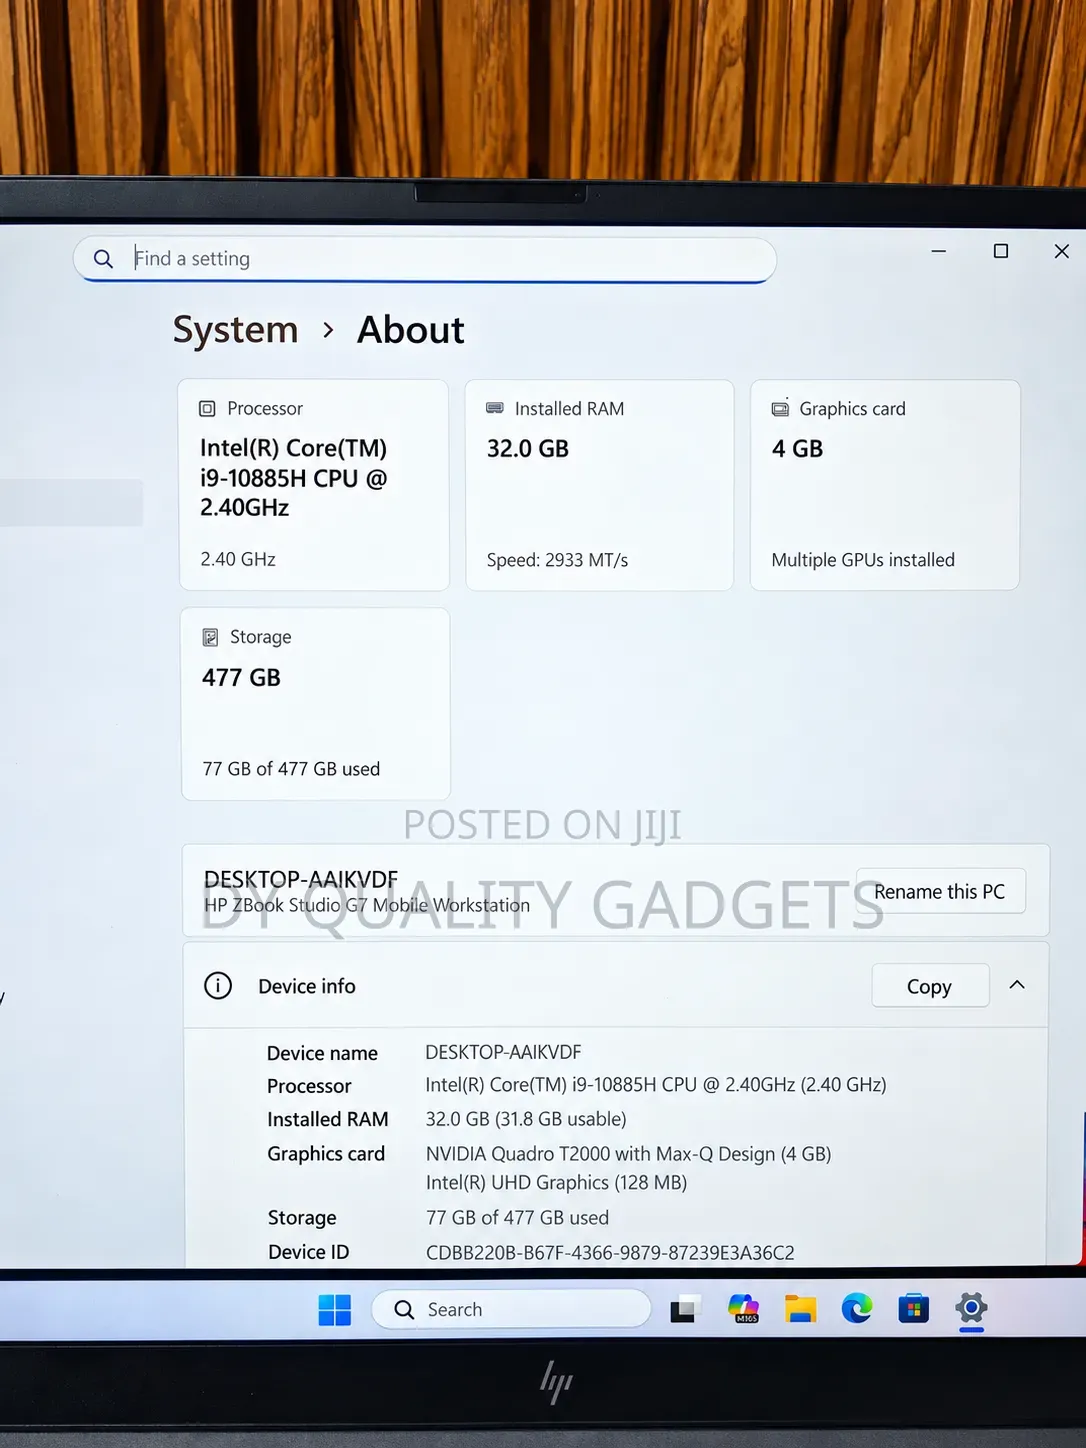Select the Device ID value
The image size is (1086, 1448).
610,1253
